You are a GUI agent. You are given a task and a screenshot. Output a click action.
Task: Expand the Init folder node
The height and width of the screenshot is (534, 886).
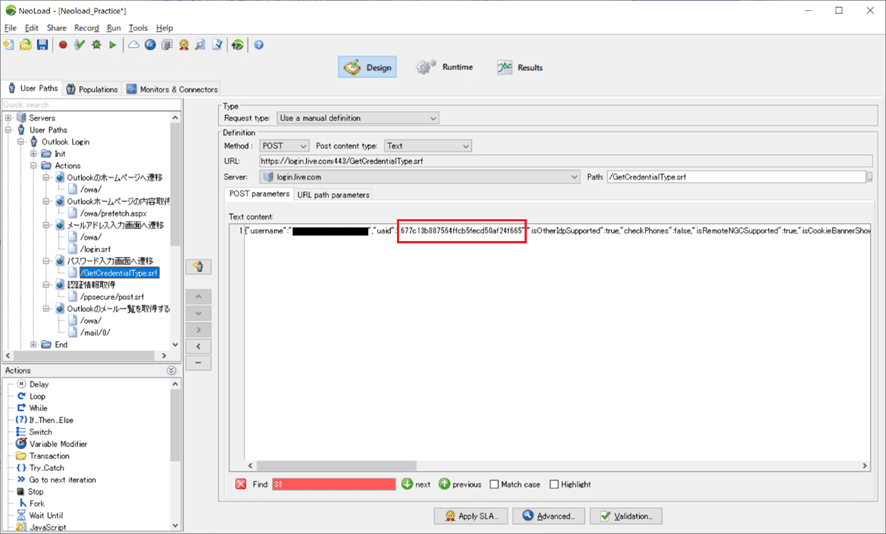[33, 154]
